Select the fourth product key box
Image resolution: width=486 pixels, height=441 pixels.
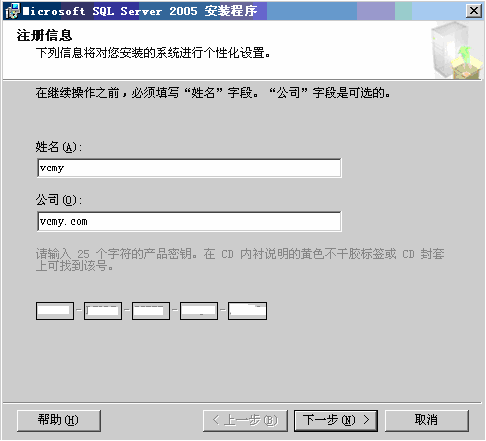tap(199, 311)
